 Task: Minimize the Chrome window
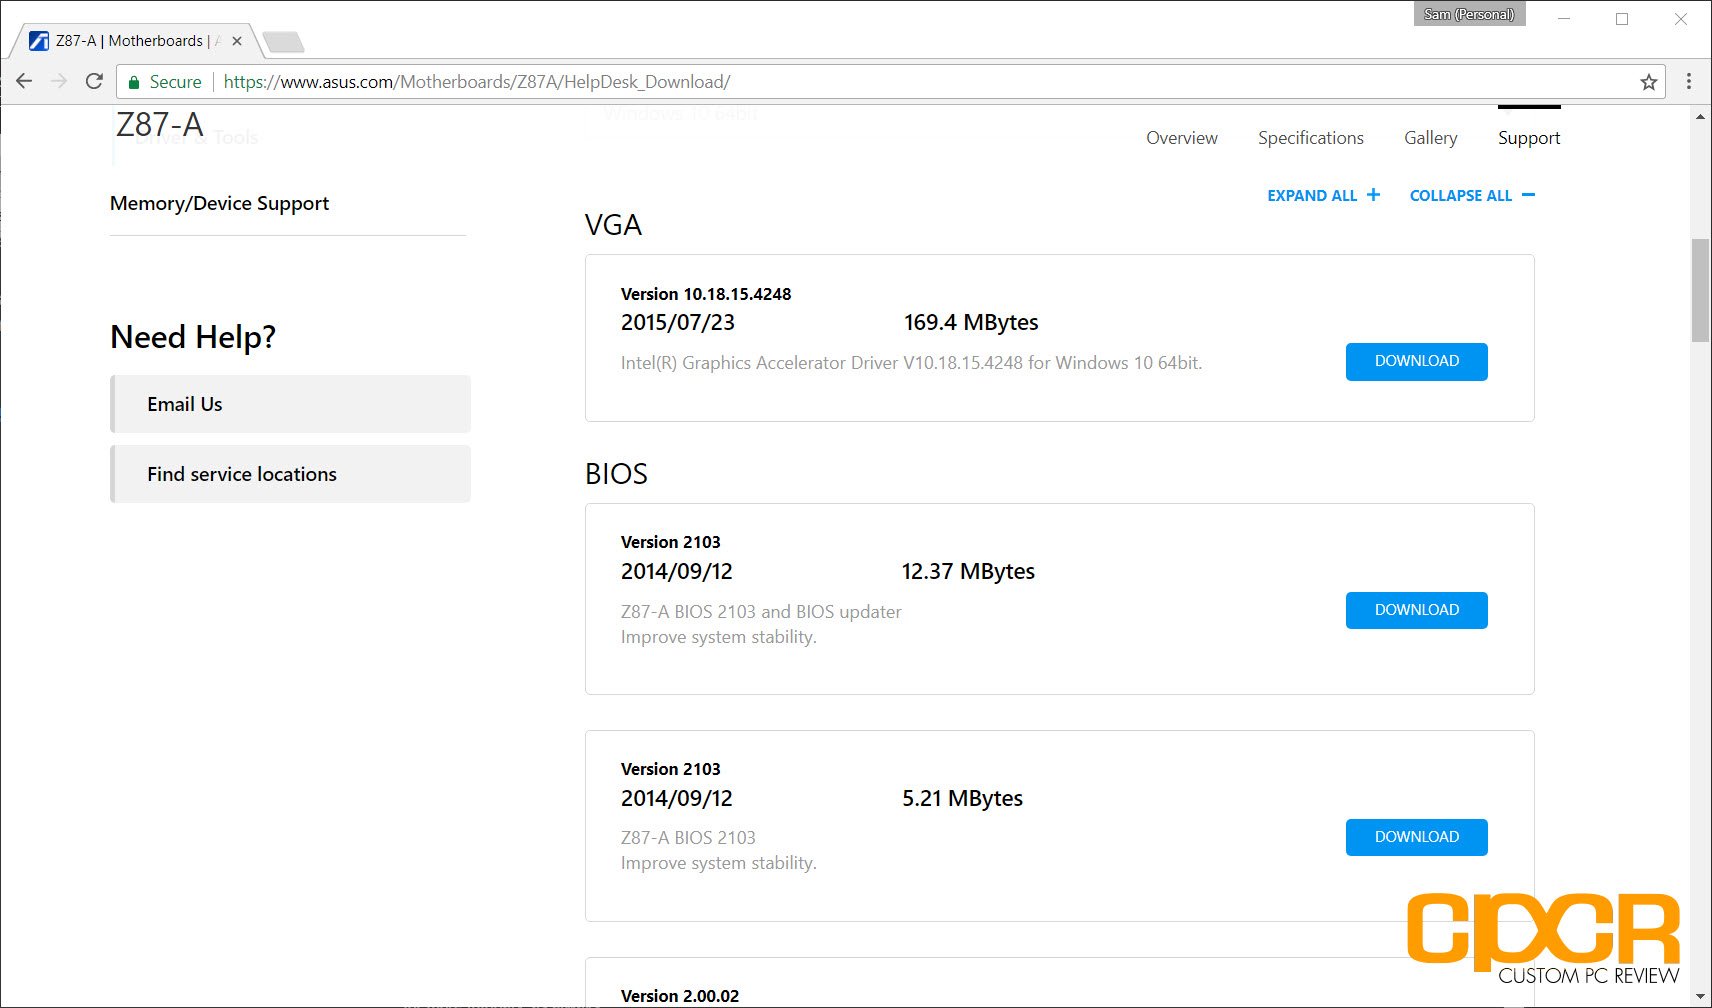point(1564,18)
